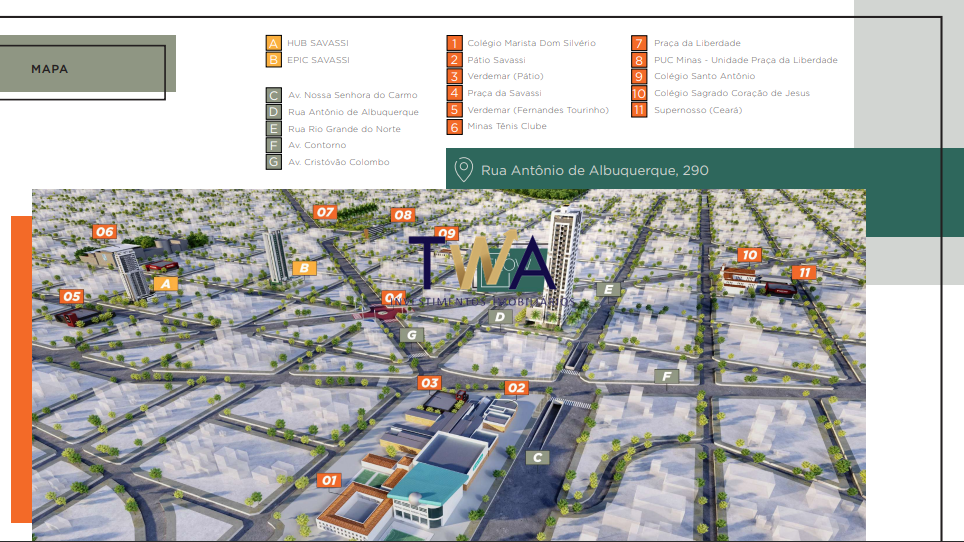Open the MAPA section label
Screen dimensions: 964x542
click(x=50, y=69)
